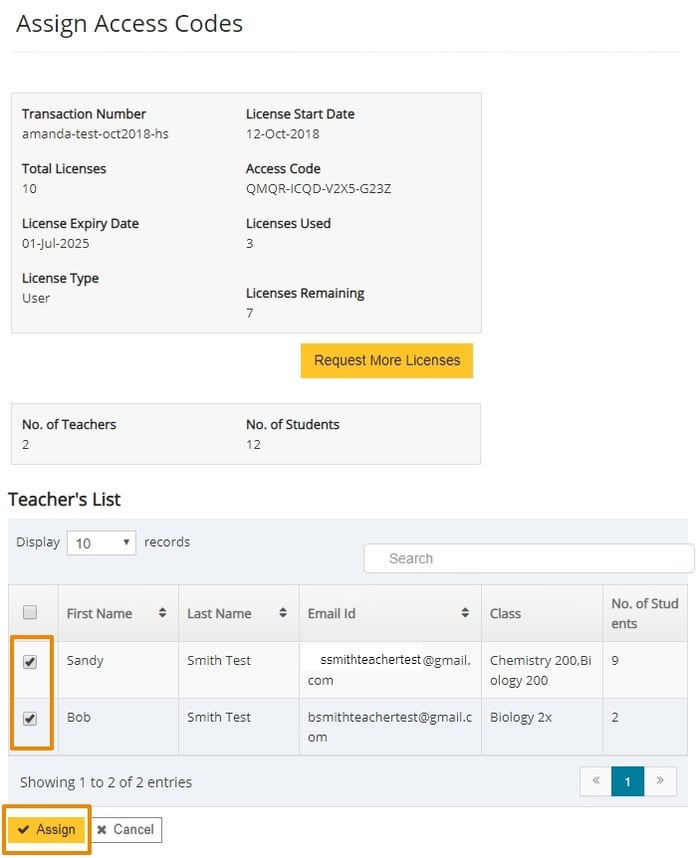Image resolution: width=700 pixels, height=858 pixels.
Task: Click Bob's email address cell
Action: (389, 727)
